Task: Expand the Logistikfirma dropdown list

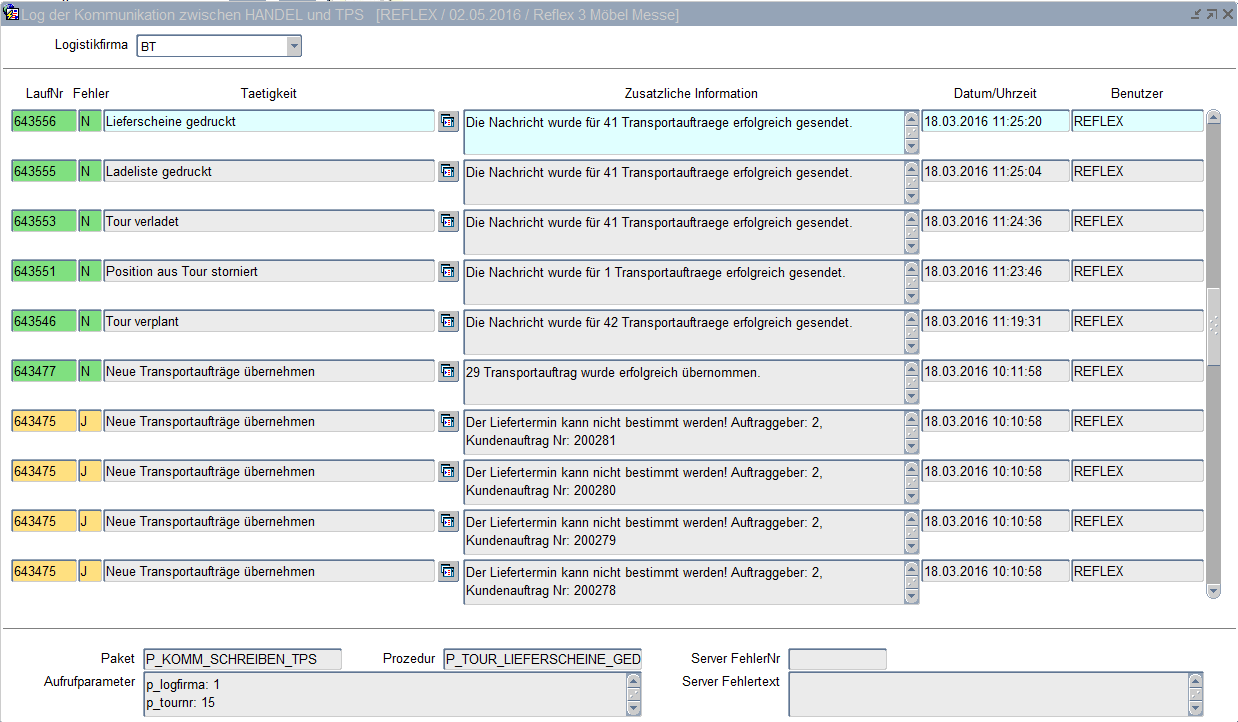Action: 293,46
